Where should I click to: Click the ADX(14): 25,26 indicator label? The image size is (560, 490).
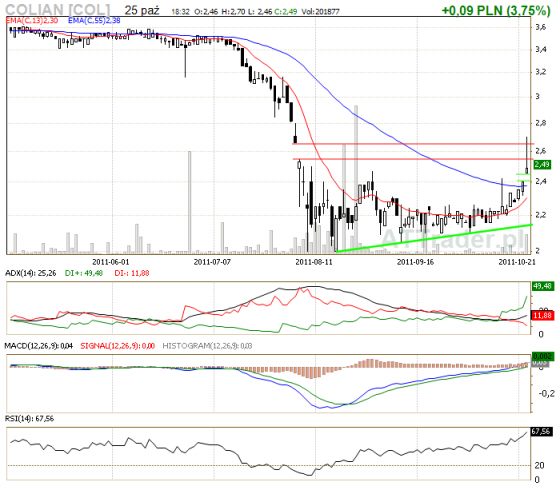[x=31, y=273]
